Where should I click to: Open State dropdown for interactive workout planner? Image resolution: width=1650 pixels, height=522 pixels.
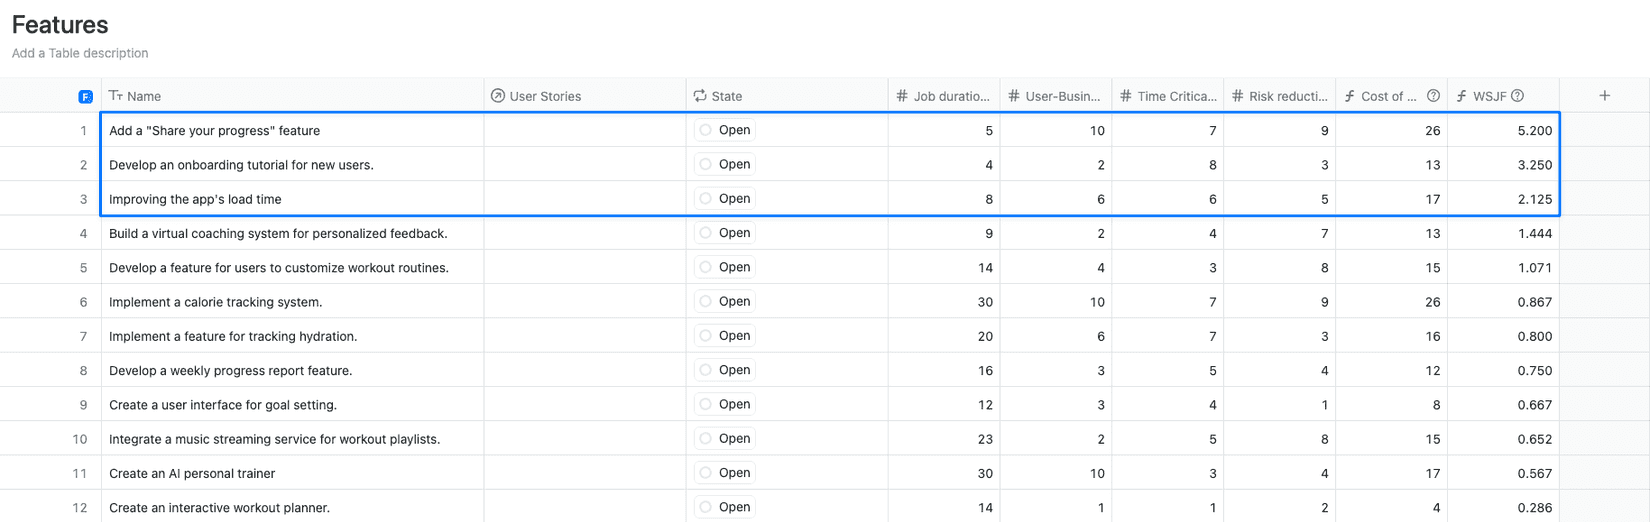[725, 507]
